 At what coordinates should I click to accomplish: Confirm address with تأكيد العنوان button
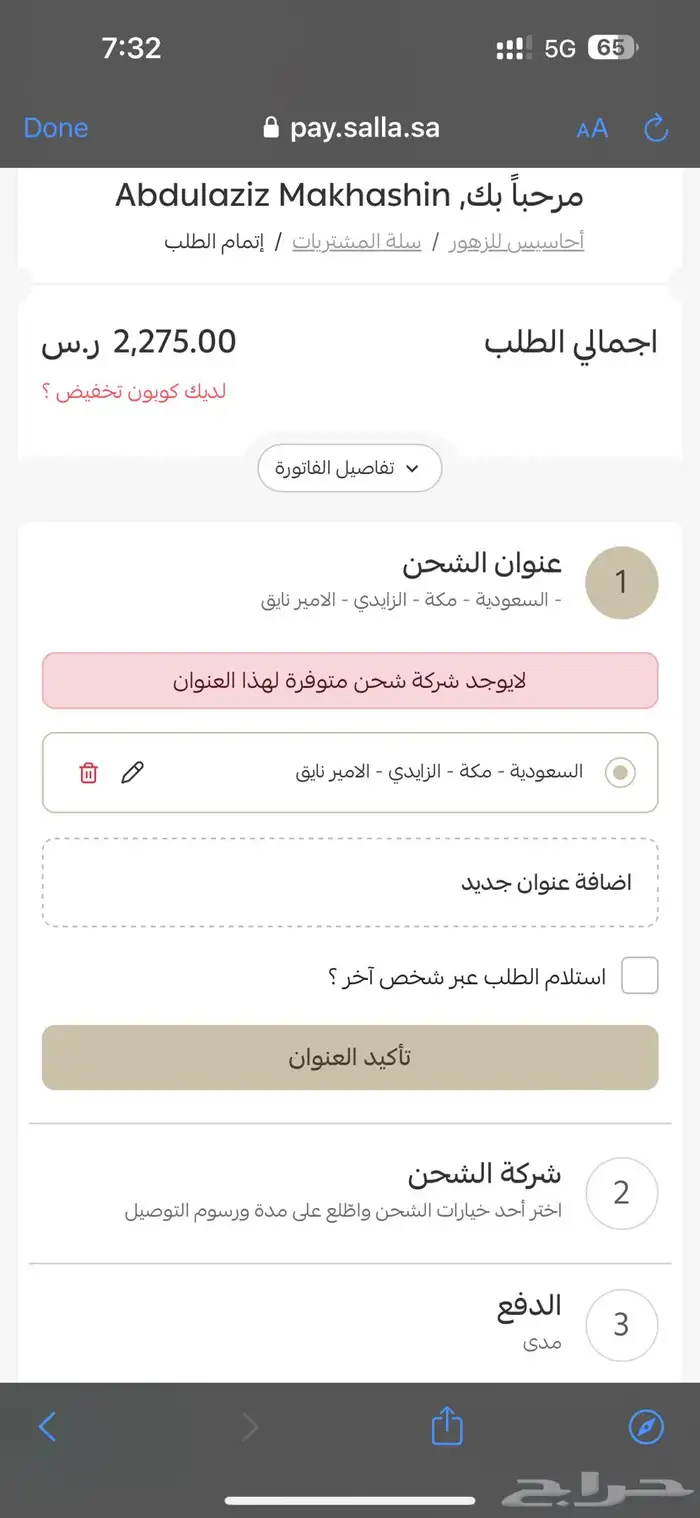point(348,1057)
